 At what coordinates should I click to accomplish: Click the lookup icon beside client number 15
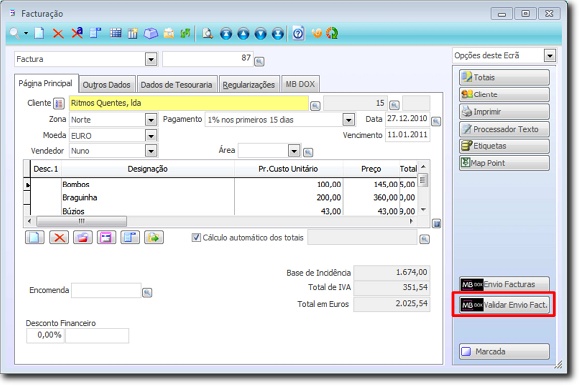point(394,105)
